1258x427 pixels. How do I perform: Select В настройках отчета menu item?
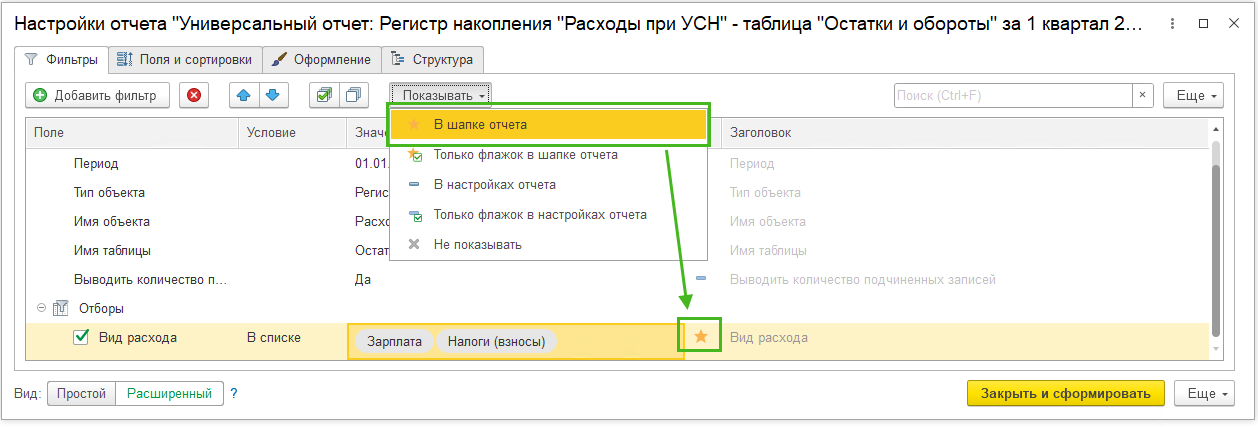[x=548, y=185]
